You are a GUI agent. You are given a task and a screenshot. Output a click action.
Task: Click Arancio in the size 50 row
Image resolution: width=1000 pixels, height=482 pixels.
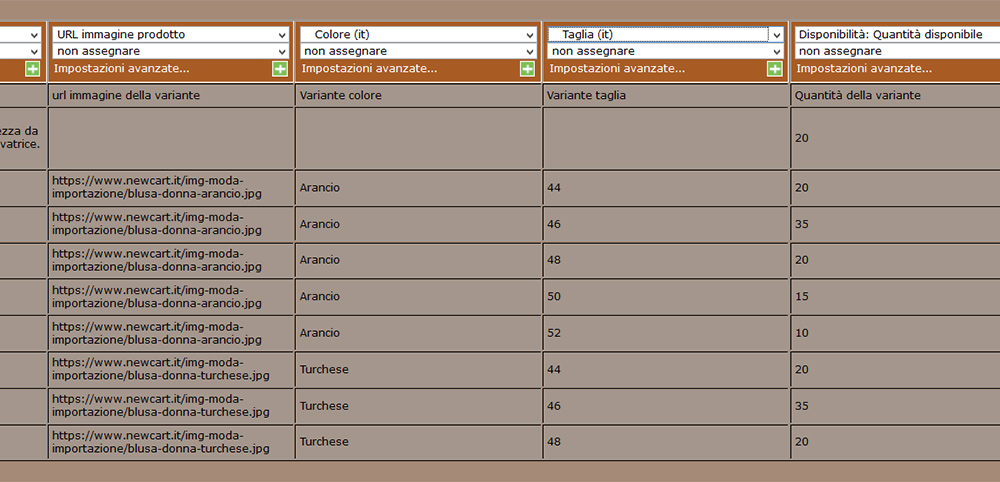[320, 296]
